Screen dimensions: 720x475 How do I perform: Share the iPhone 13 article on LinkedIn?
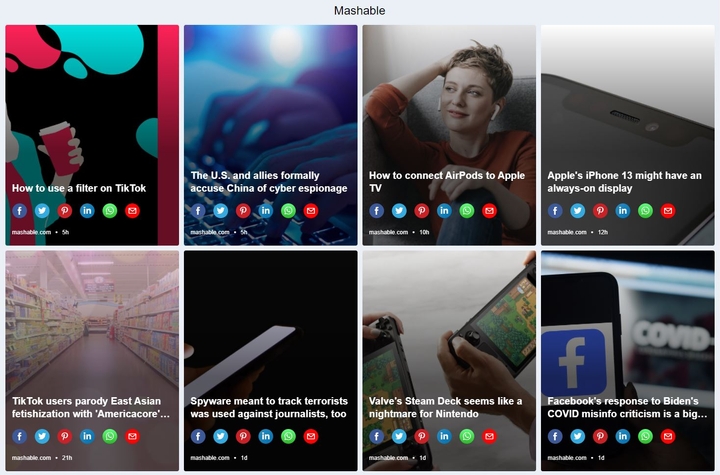click(x=623, y=211)
